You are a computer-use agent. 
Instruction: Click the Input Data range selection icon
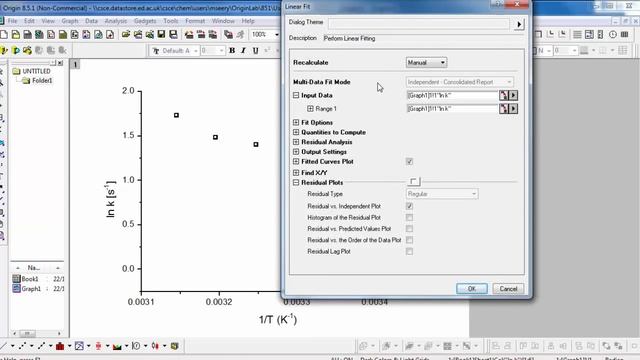504,96
